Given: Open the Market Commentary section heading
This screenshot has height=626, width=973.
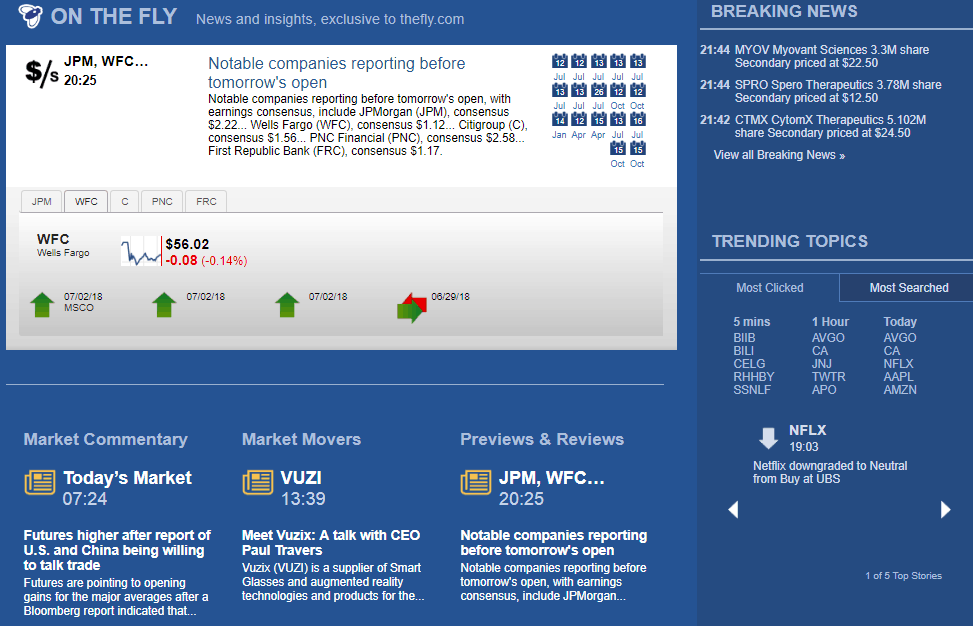Looking at the screenshot, I should pos(105,439).
